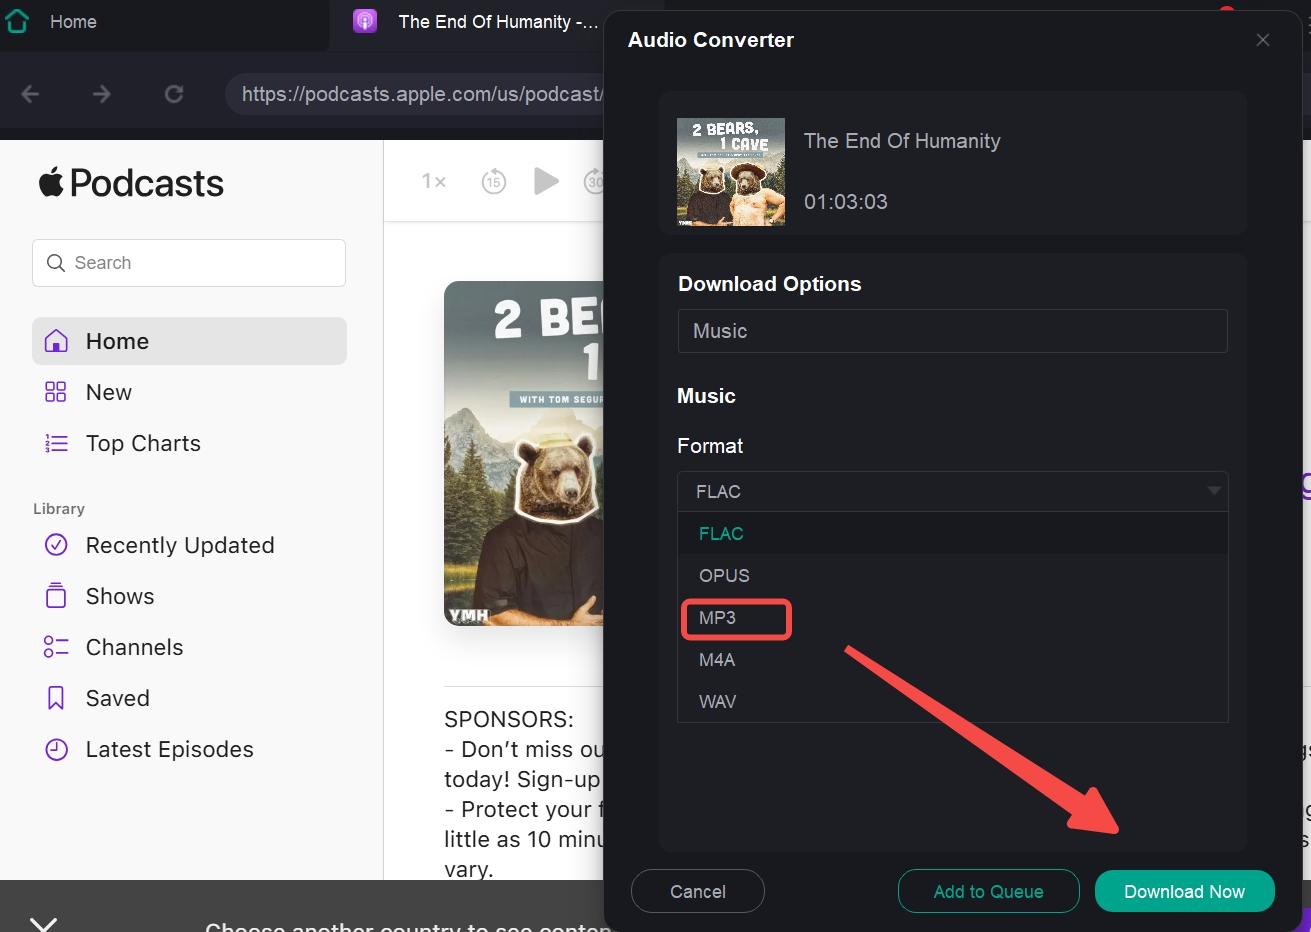Open the Format dropdown showing FLAC
Image resolution: width=1311 pixels, height=932 pixels.
(x=952, y=491)
